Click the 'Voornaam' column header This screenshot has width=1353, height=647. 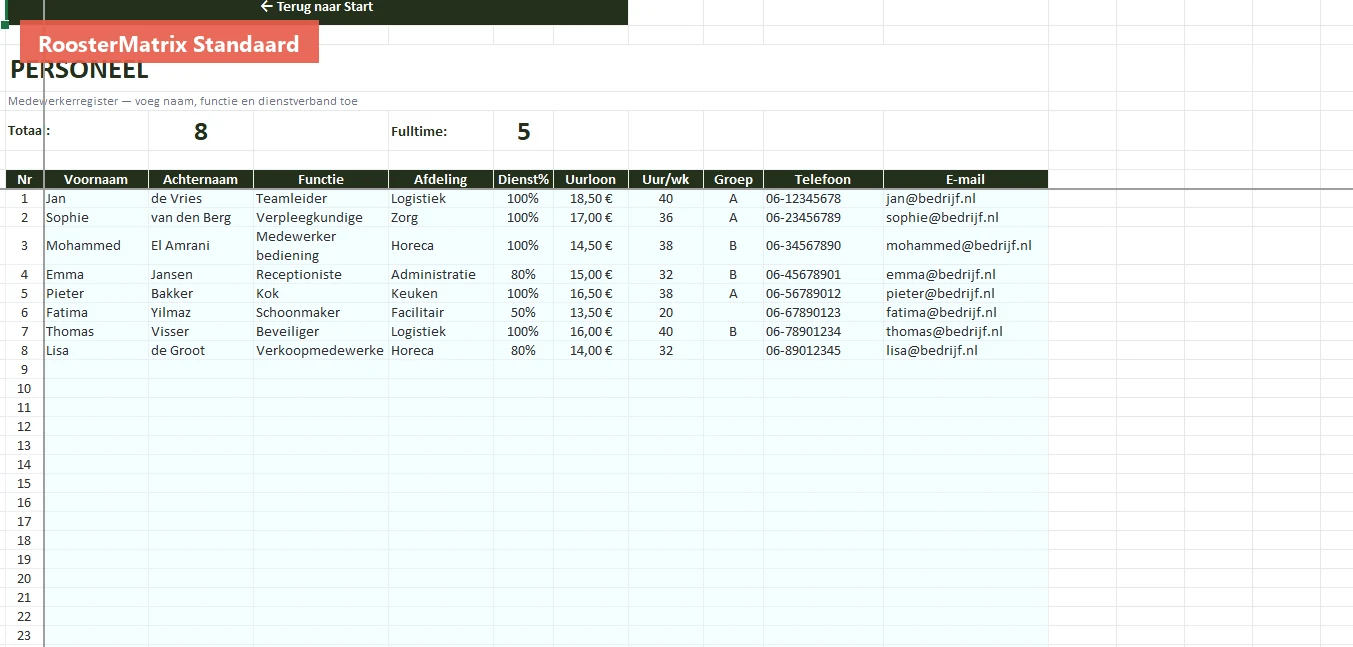(x=96, y=180)
